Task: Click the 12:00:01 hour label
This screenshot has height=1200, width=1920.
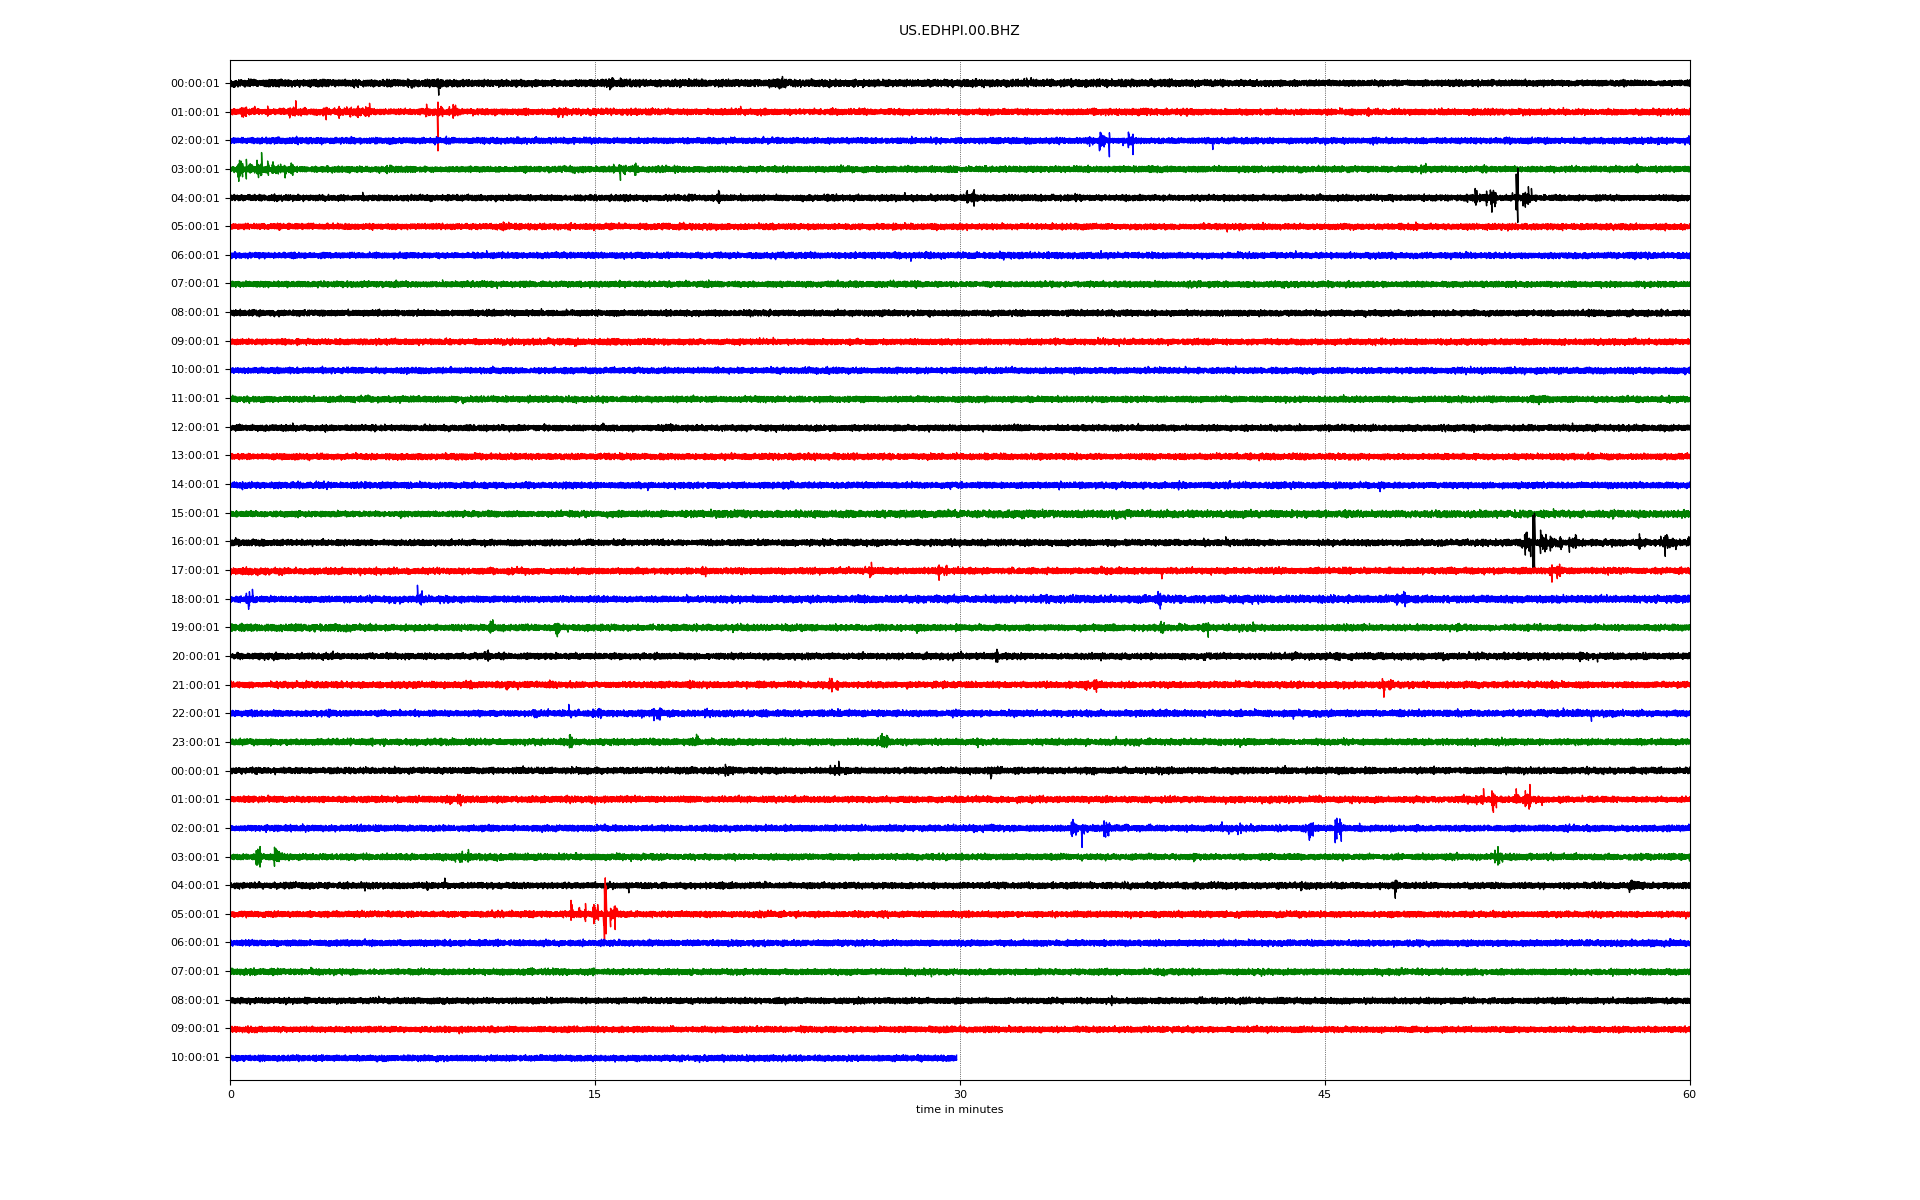Action: (195, 428)
